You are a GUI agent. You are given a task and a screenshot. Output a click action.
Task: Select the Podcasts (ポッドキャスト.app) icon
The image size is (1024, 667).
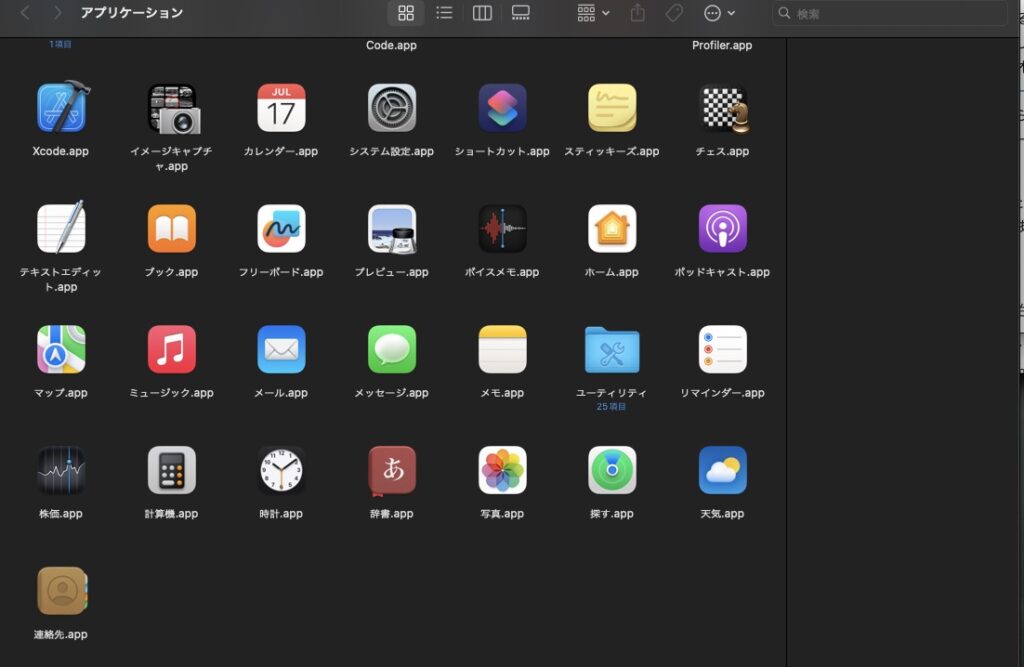(722, 229)
